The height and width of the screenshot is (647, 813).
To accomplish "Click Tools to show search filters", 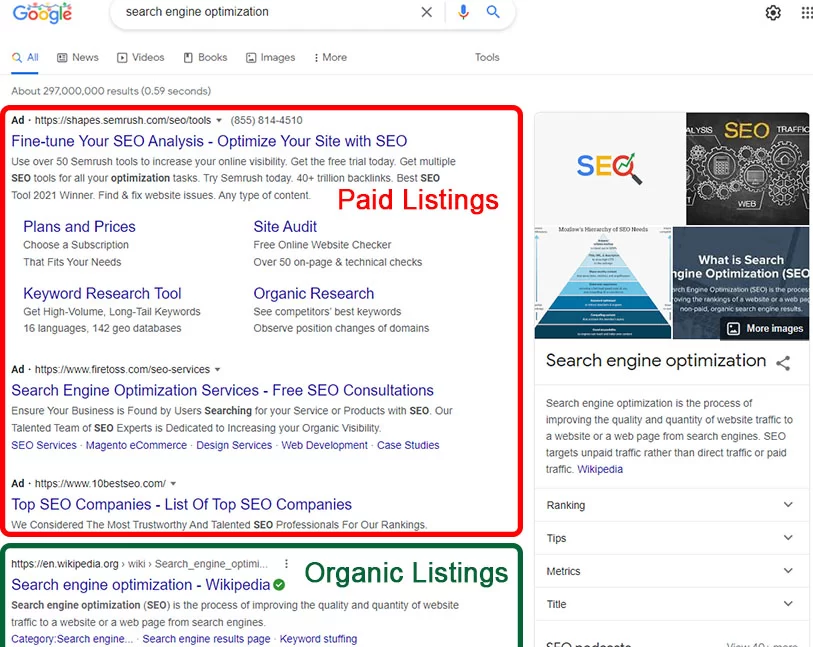I will click(487, 57).
